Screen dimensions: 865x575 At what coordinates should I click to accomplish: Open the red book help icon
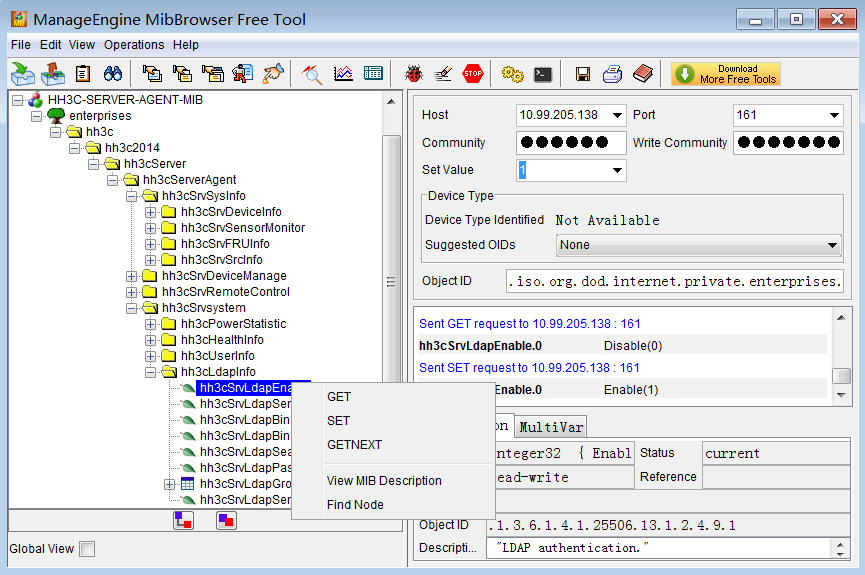click(643, 73)
